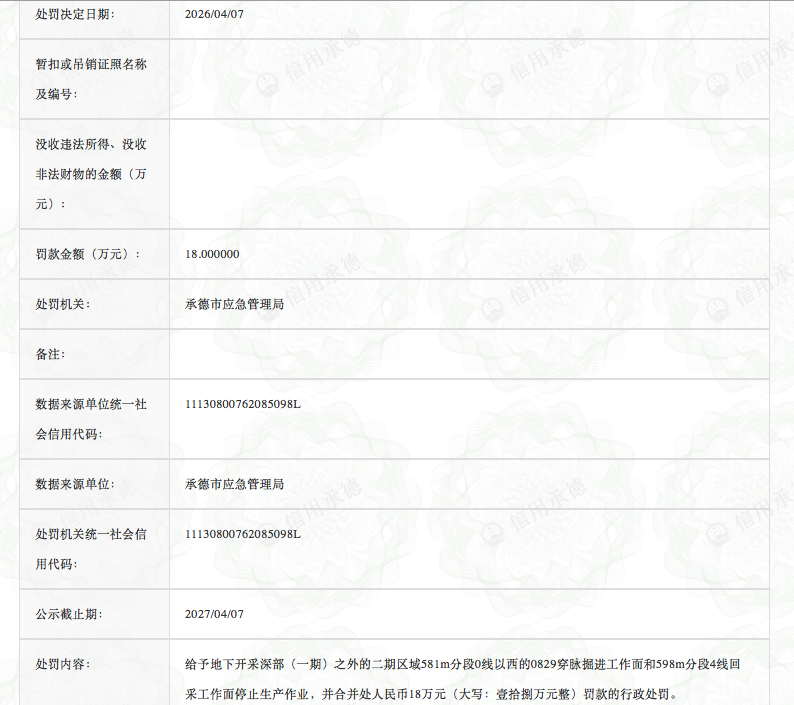
Task: Click the empty value cell beside 备注
Action: tap(468, 354)
